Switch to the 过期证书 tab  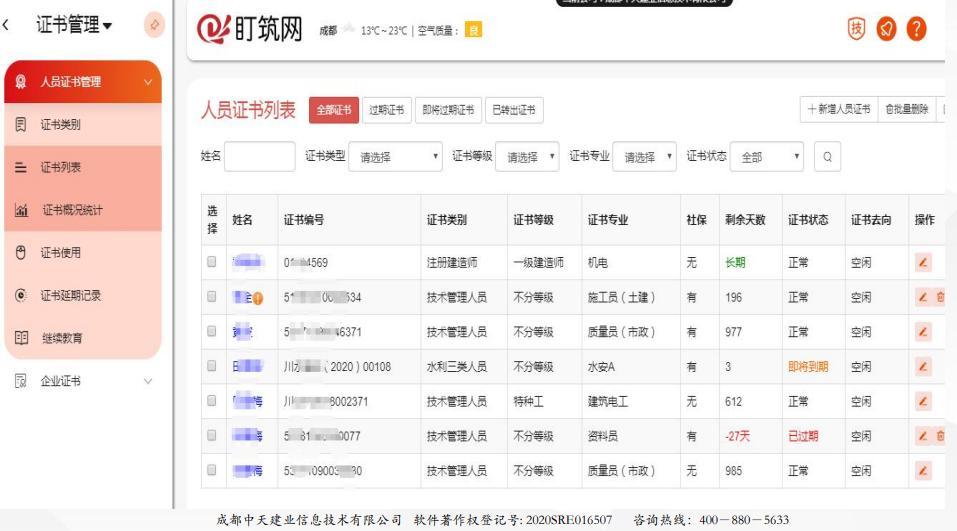coord(385,109)
